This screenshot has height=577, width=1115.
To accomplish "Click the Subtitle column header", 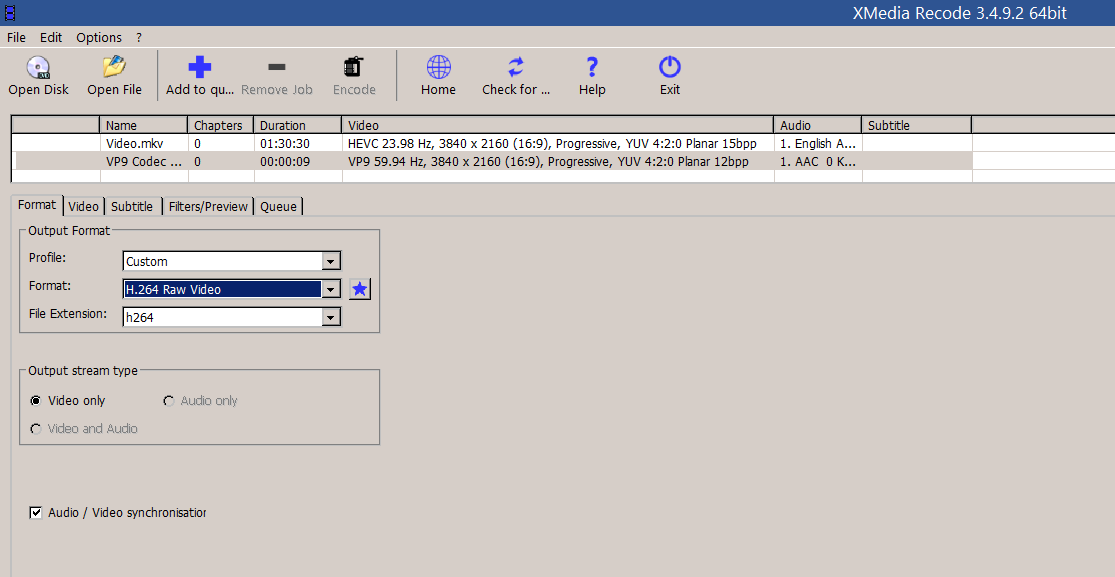I will [x=917, y=125].
